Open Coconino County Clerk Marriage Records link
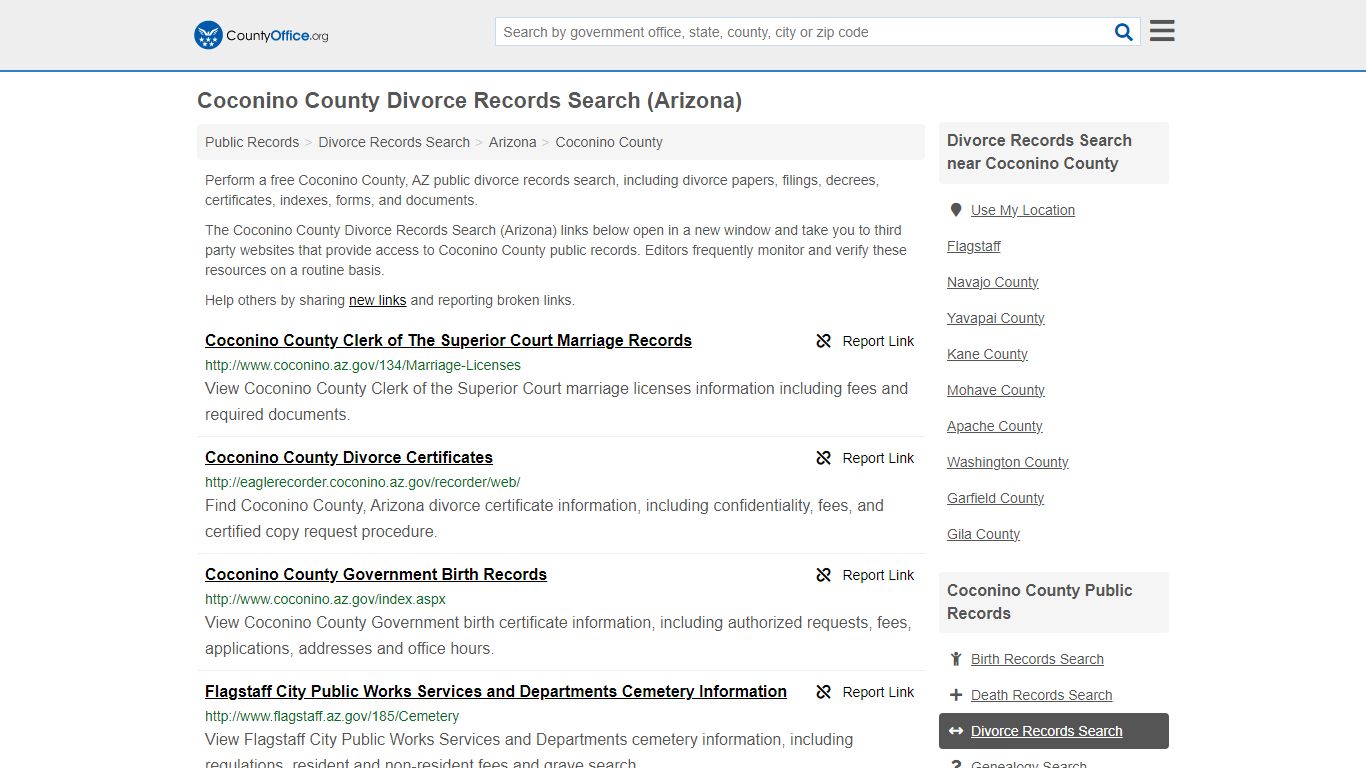The height and width of the screenshot is (768, 1366). pyautogui.click(x=448, y=340)
